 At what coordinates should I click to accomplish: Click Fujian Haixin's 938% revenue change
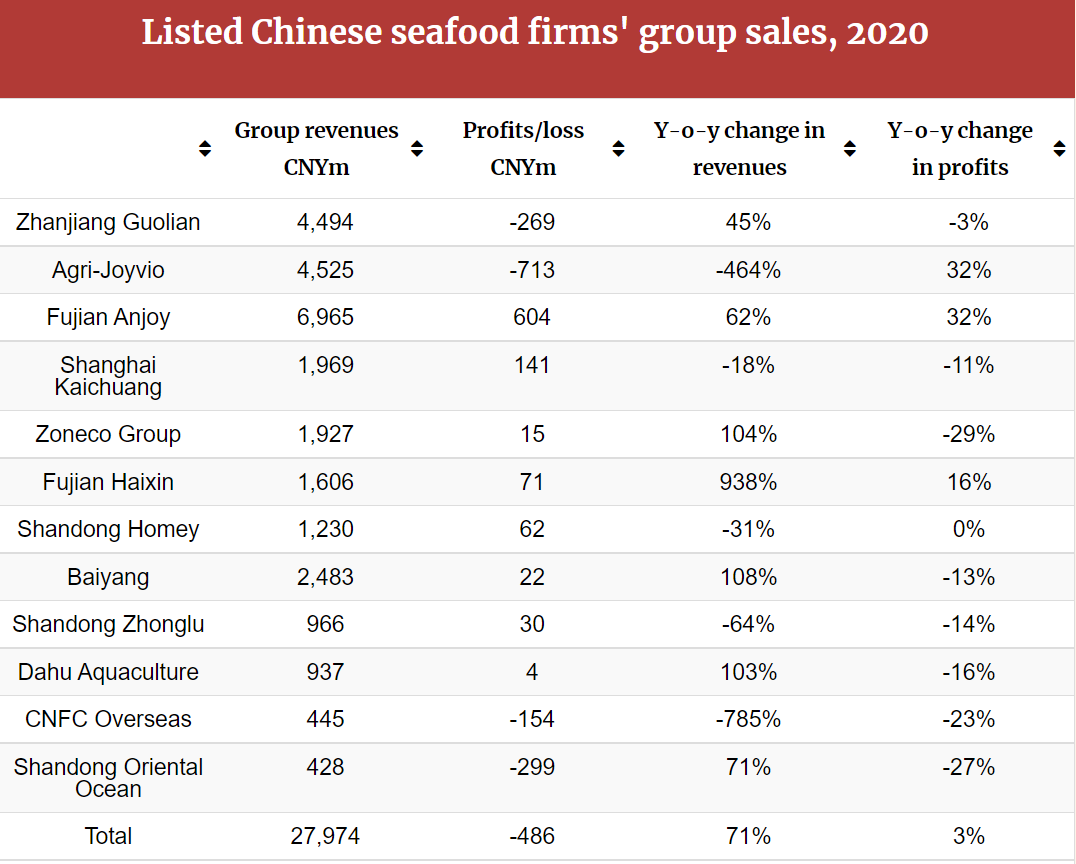748,482
